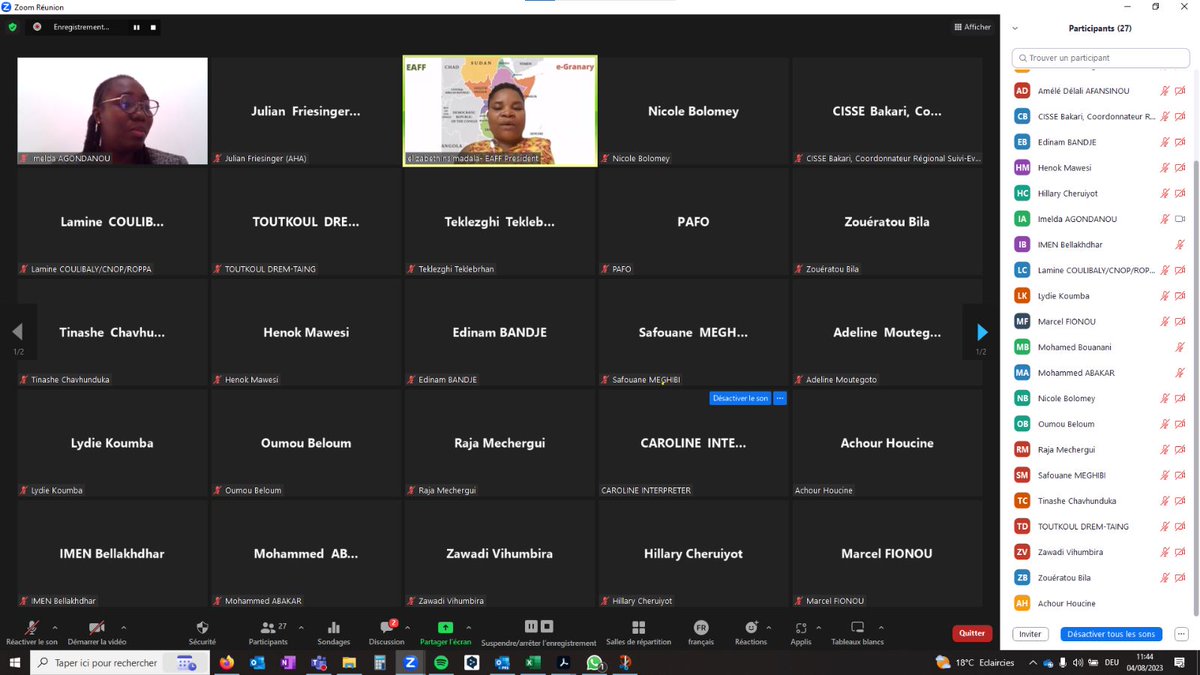Open Firefox from the taskbar
Image resolution: width=1200 pixels, height=675 pixels.
pyautogui.click(x=226, y=662)
